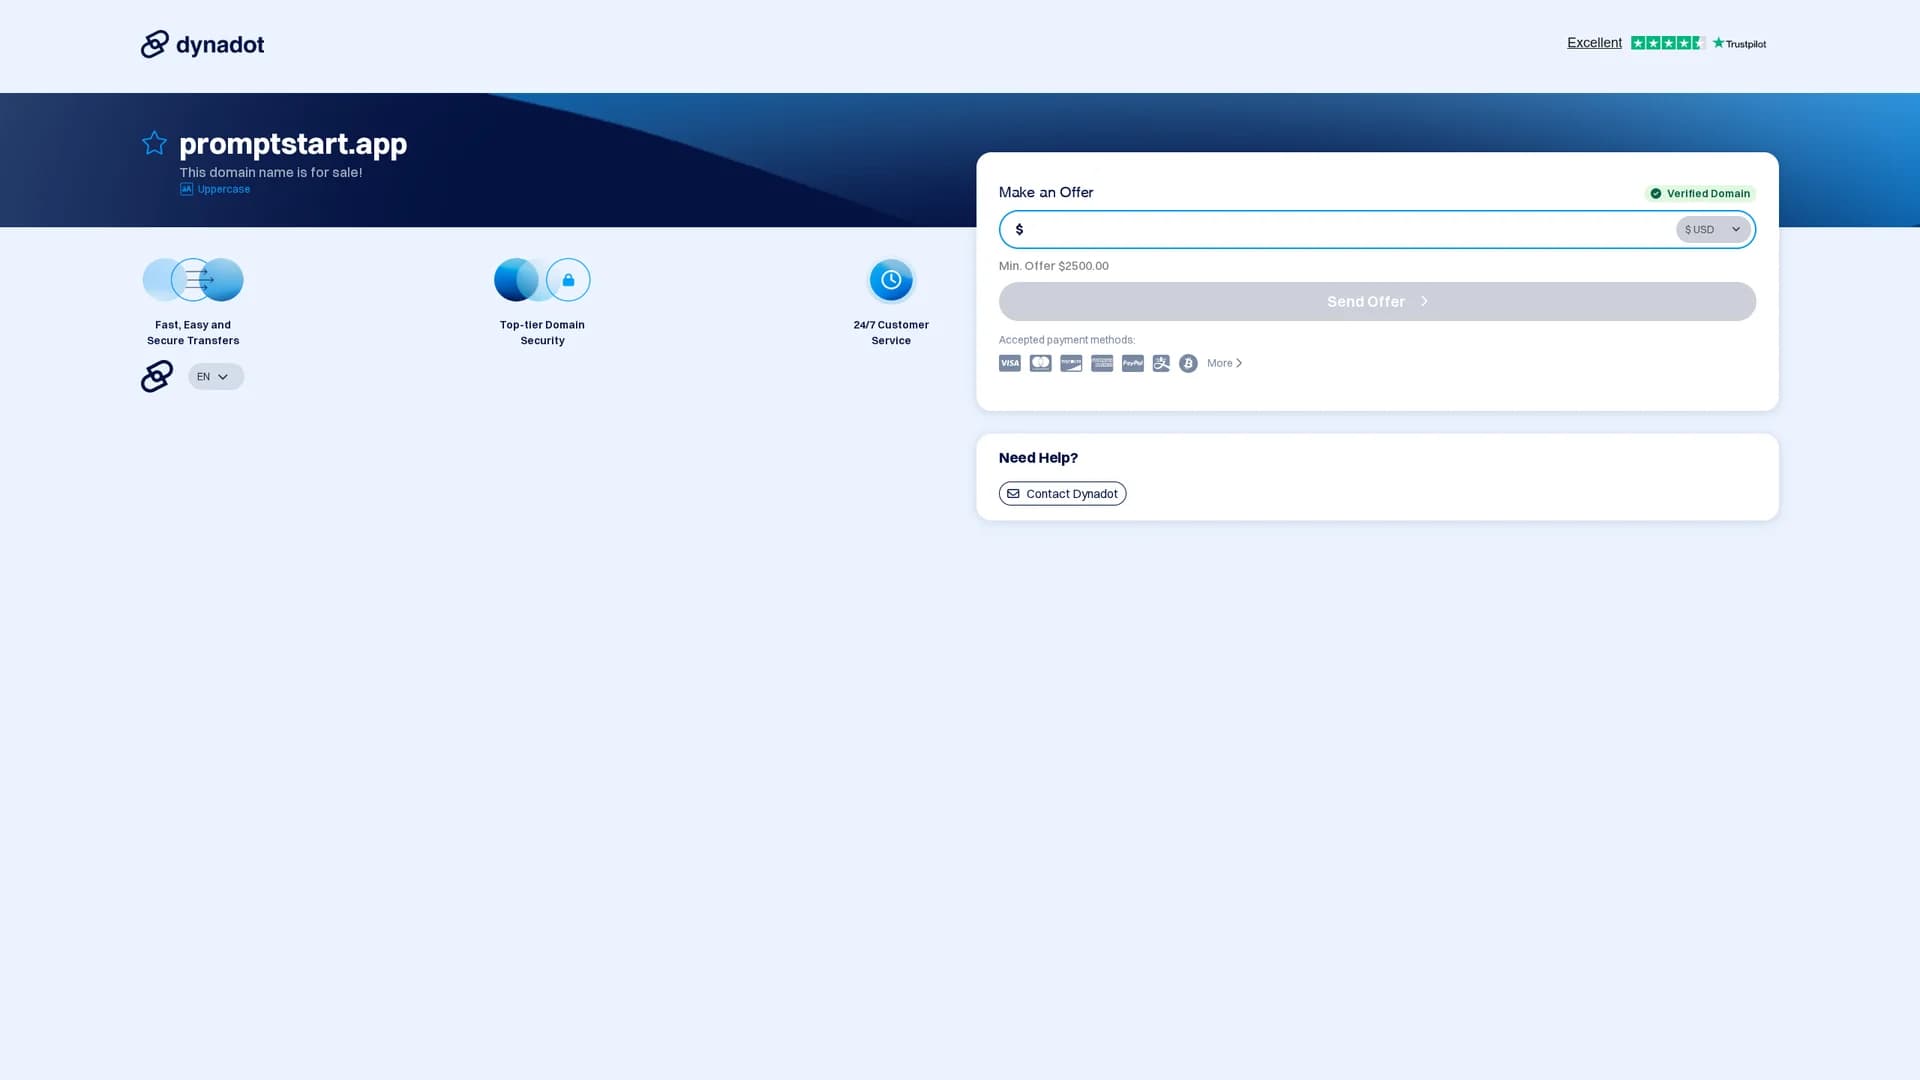Expand More payment methods
Viewport: 1920px width, 1080px height.
click(x=1225, y=363)
